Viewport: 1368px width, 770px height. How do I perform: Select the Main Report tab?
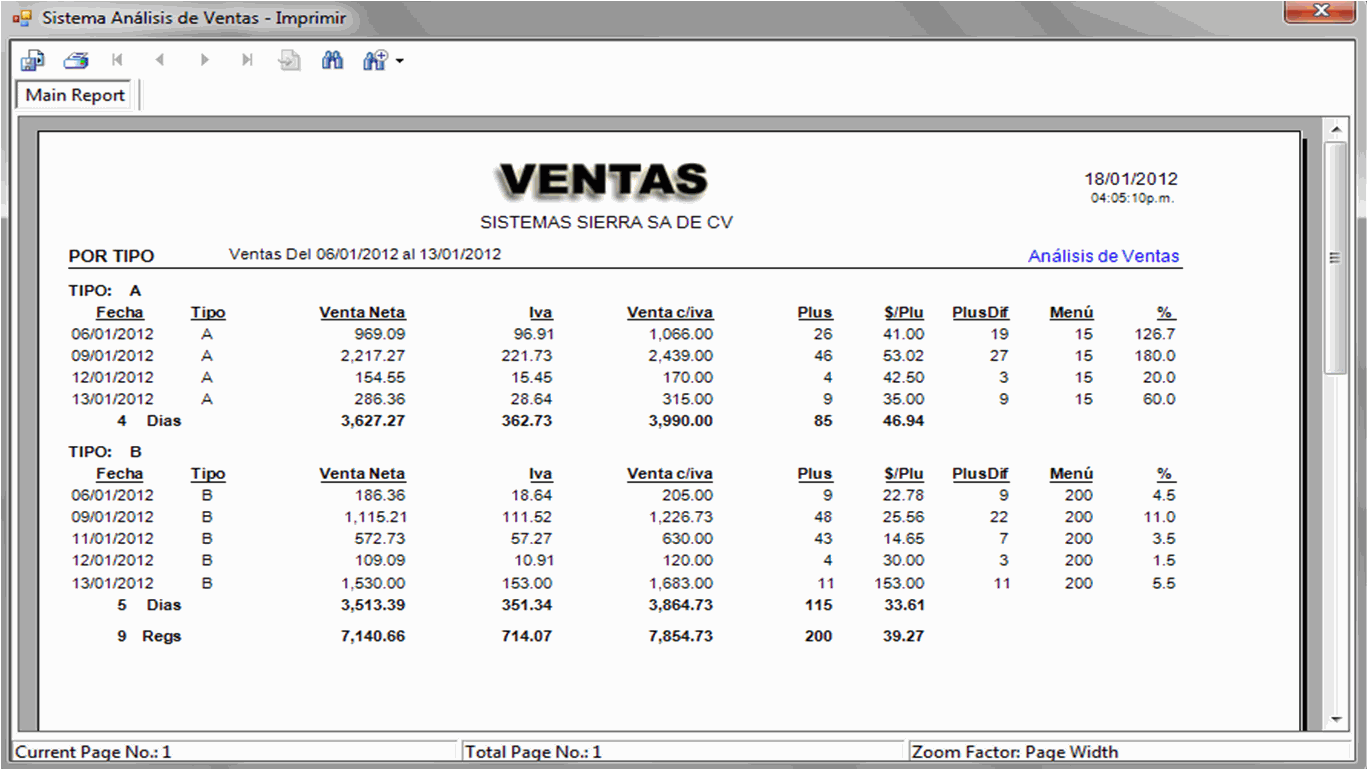75,95
